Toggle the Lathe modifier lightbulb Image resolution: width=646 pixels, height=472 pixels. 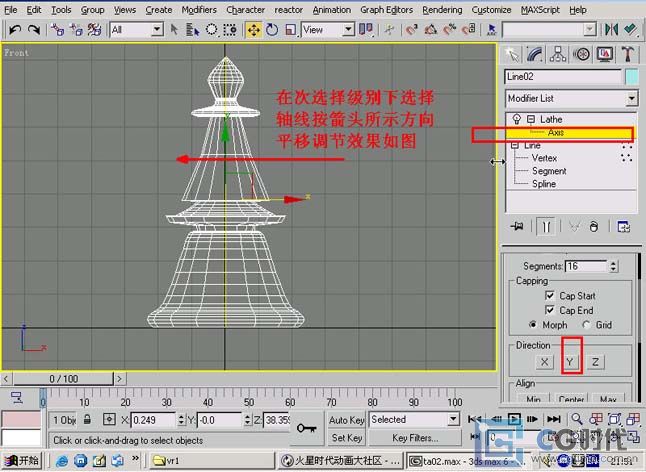[x=516, y=119]
